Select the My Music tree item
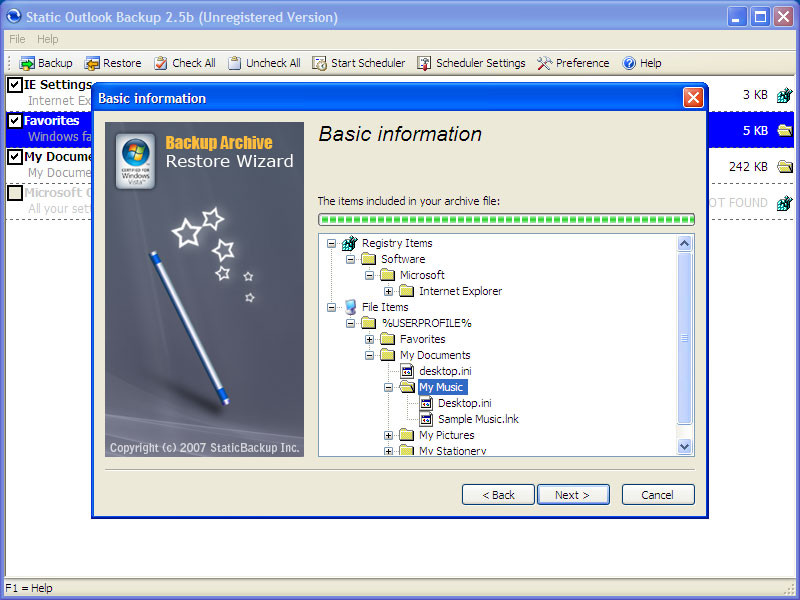The height and width of the screenshot is (600, 800). (441, 387)
